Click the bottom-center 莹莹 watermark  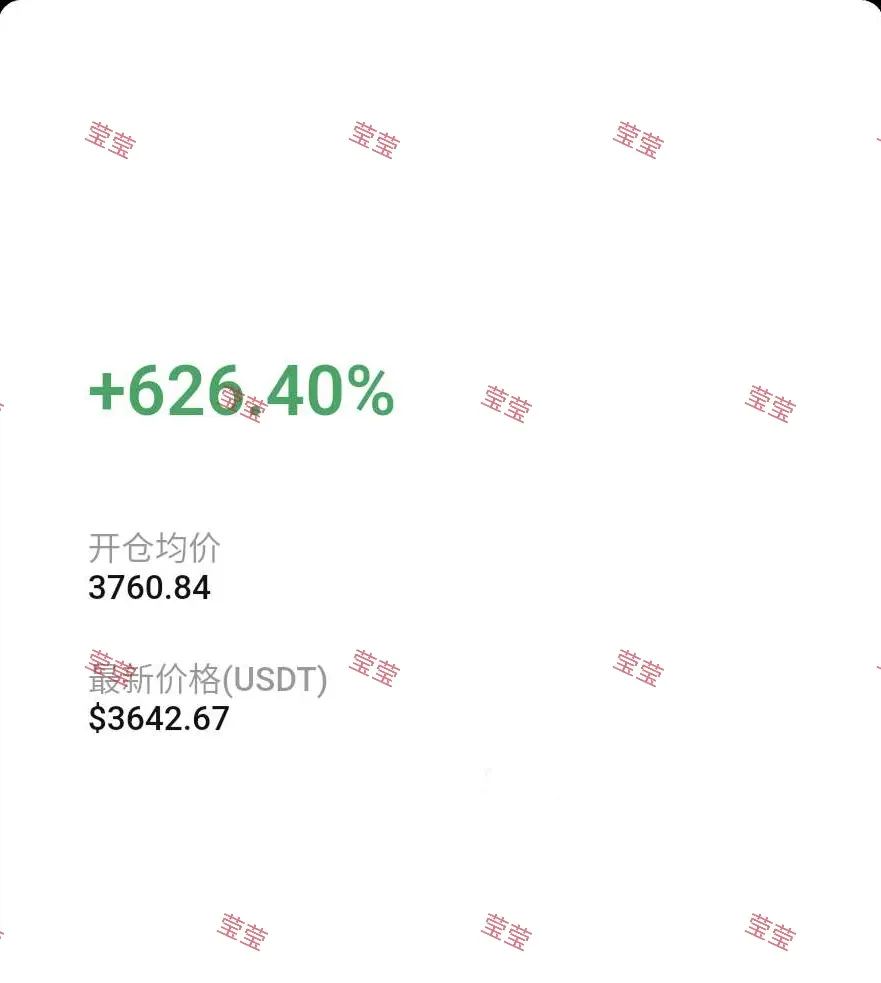click(x=507, y=932)
